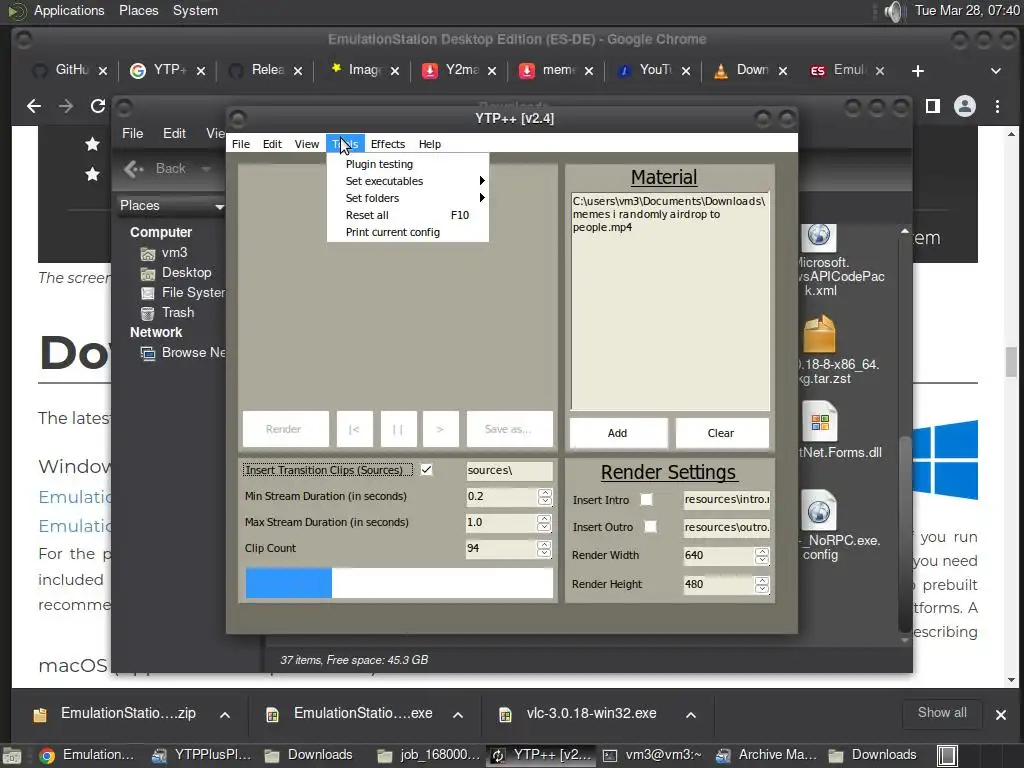Select Reset all menu entry
The height and width of the screenshot is (768, 1024).
pos(408,215)
